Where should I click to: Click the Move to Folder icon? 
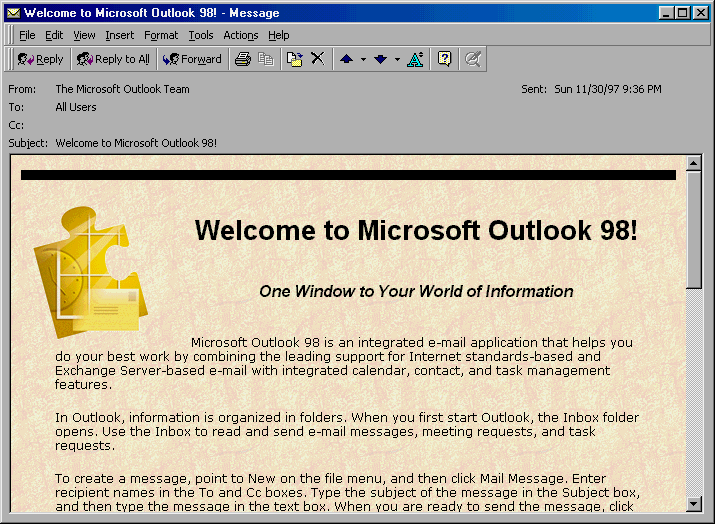pyautogui.click(x=295, y=59)
